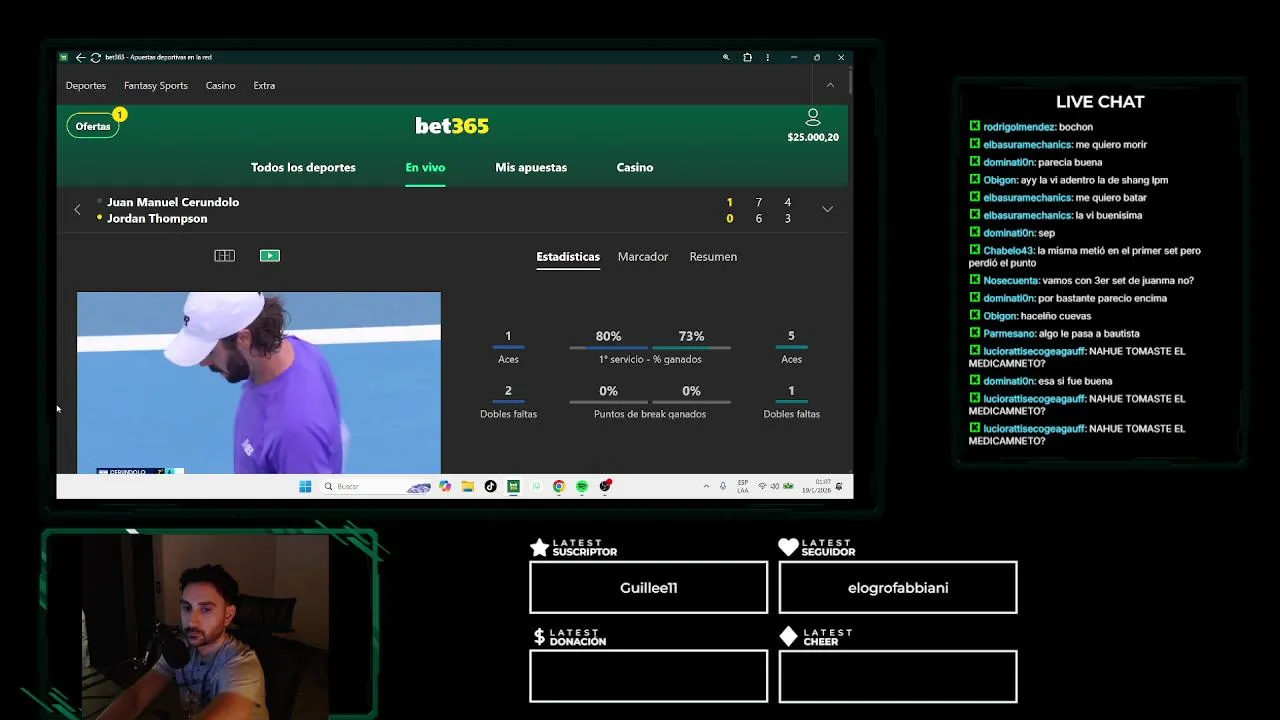Open the Casino item in top menu
Image resolution: width=1280 pixels, height=720 pixels.
(x=221, y=86)
